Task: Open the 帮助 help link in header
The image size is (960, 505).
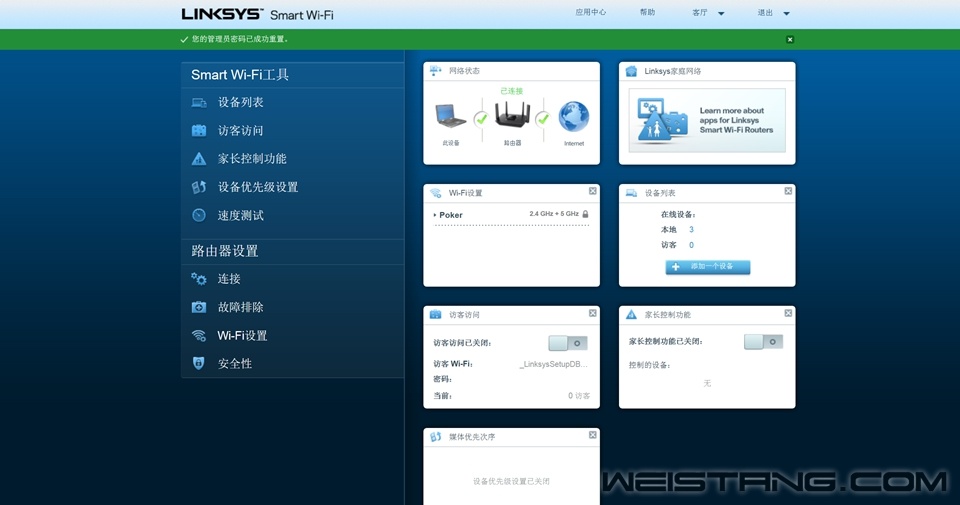Action: [x=647, y=13]
